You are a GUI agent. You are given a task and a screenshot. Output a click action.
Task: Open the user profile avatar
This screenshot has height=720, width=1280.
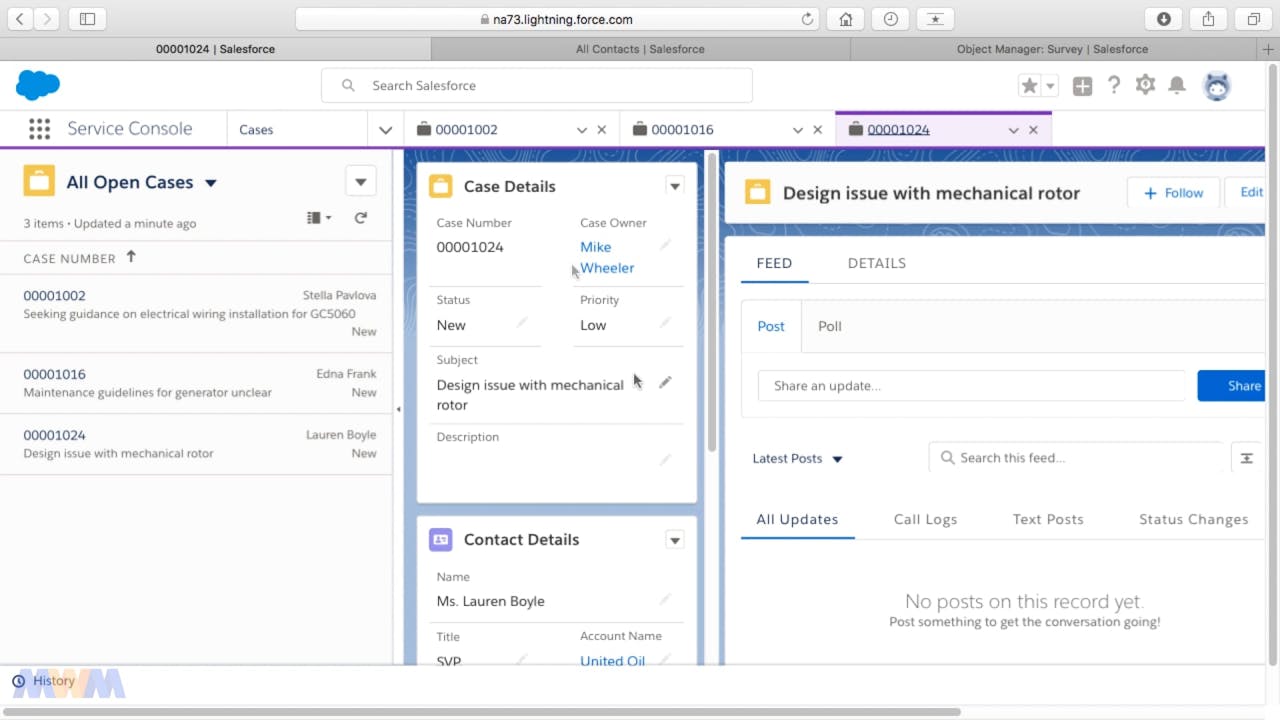point(1217,86)
